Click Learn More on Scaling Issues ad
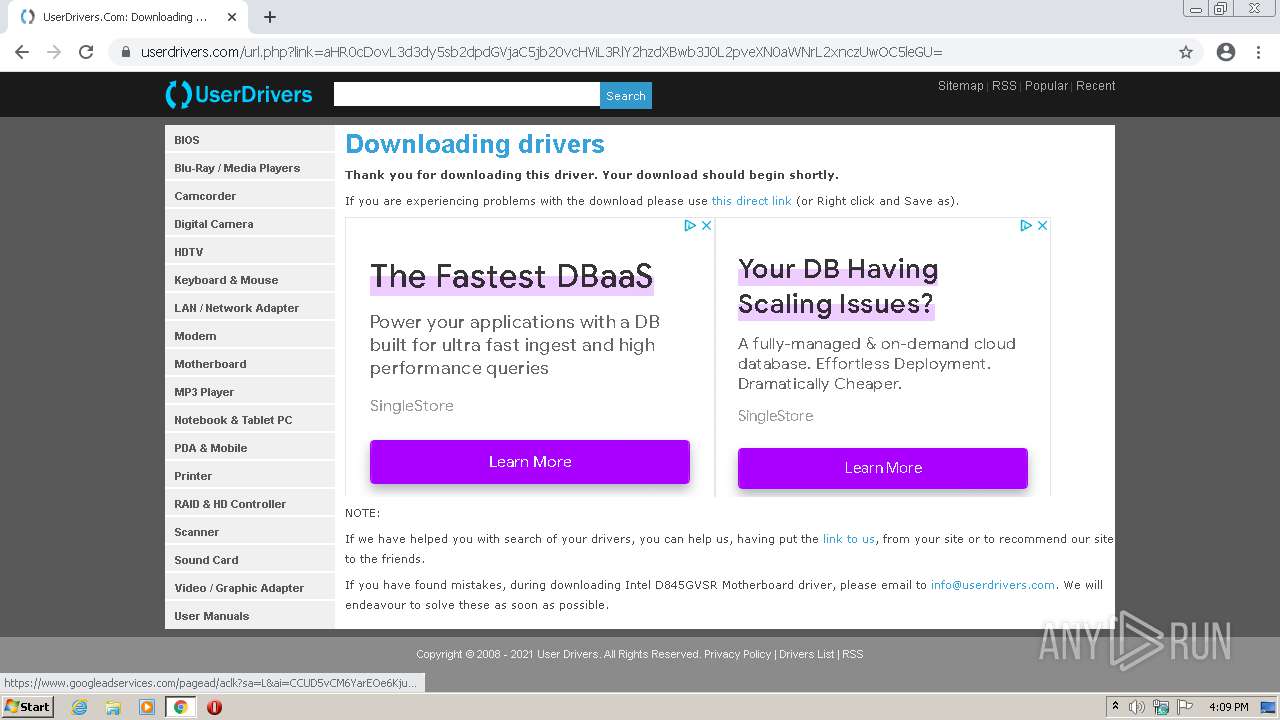This screenshot has width=1280, height=720. pyautogui.click(x=883, y=468)
